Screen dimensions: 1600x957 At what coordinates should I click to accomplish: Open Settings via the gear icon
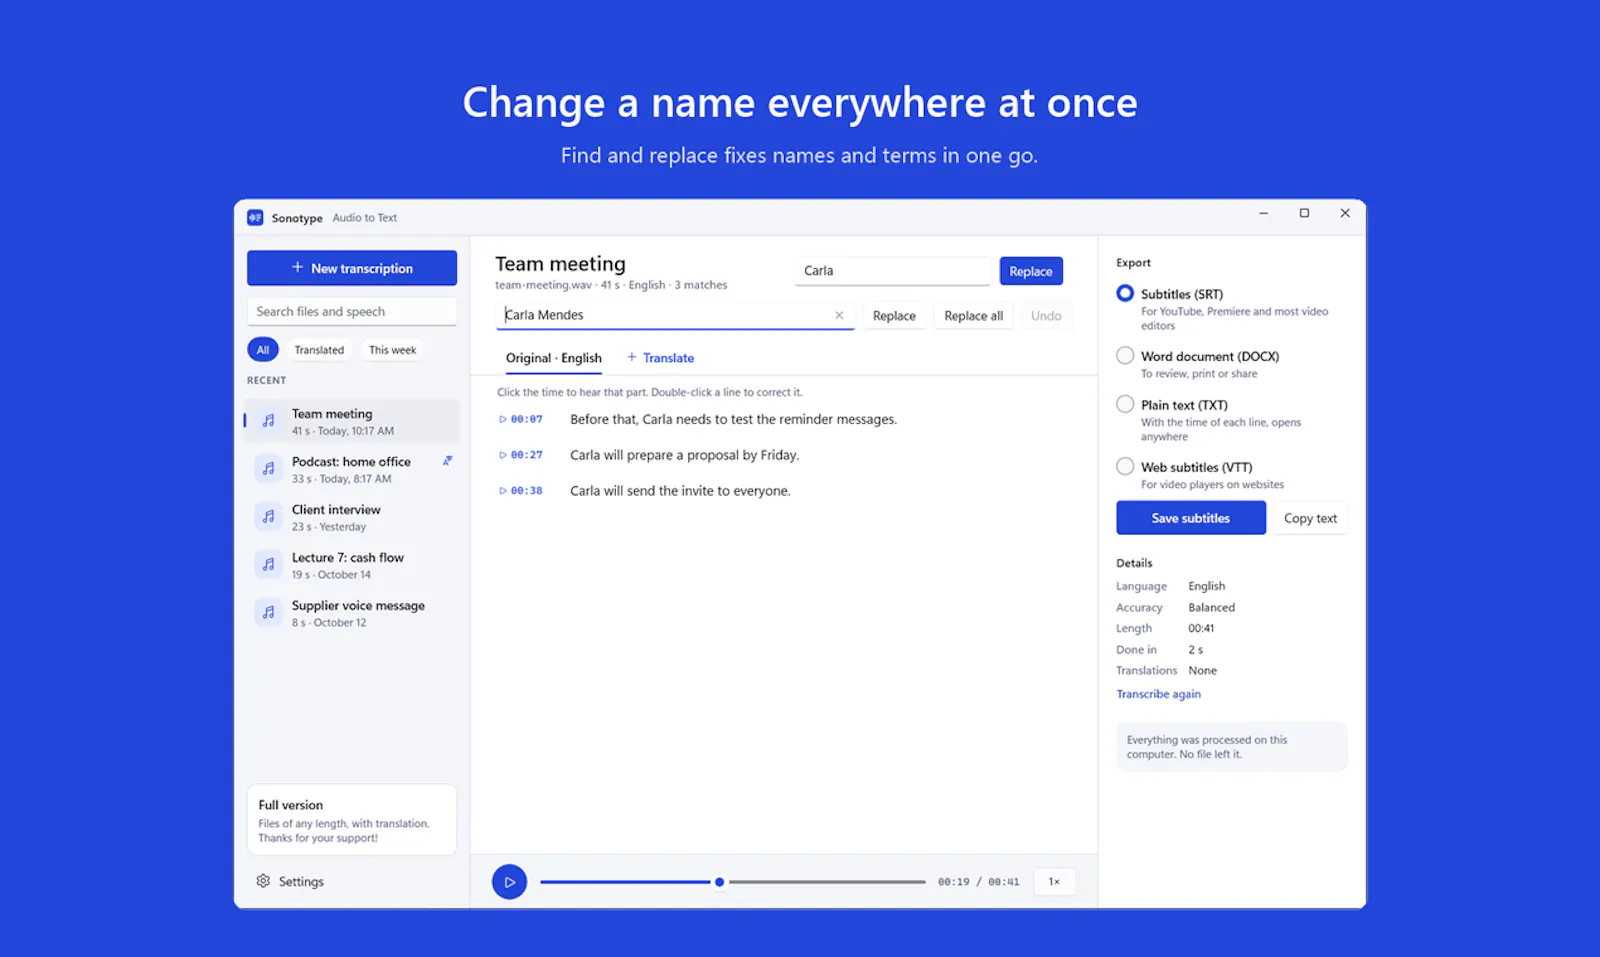click(x=263, y=881)
